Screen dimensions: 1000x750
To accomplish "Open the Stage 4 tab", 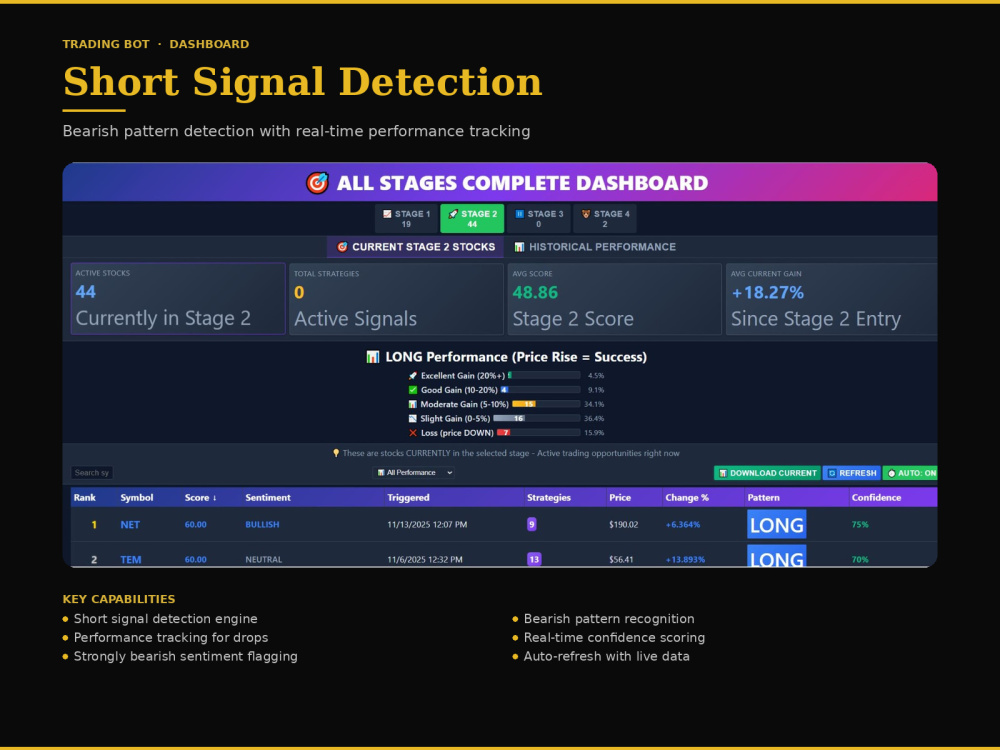I will 605,219.
